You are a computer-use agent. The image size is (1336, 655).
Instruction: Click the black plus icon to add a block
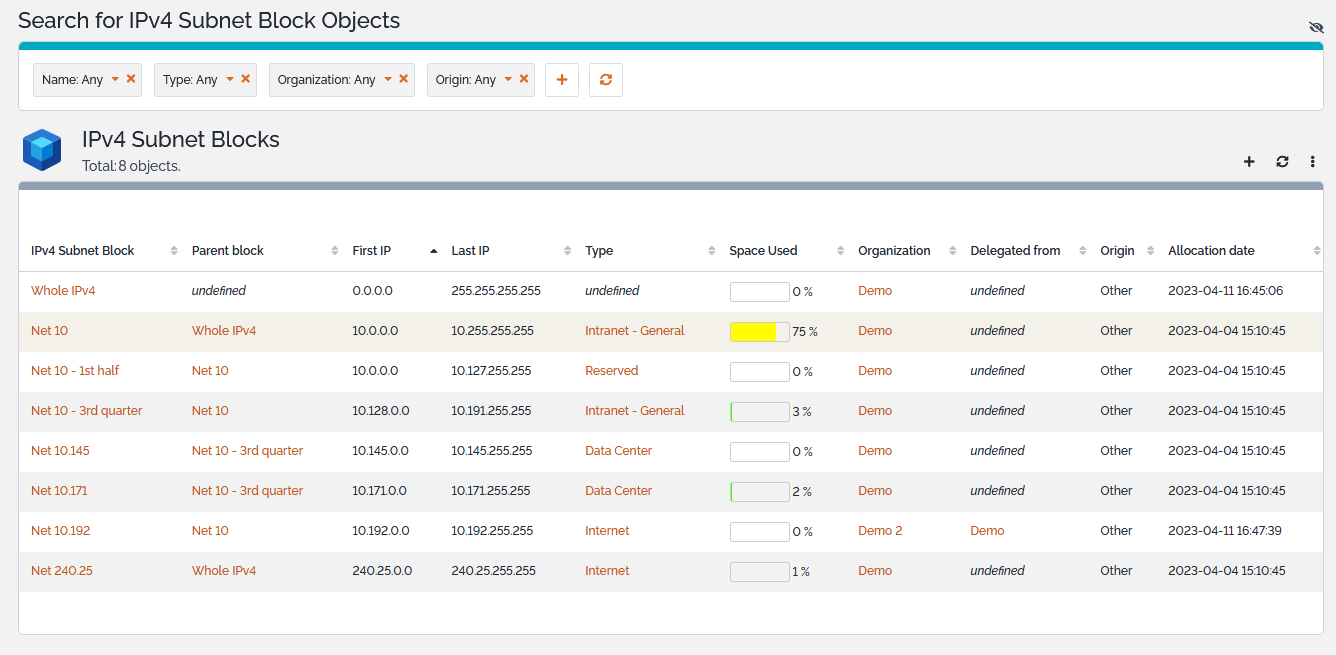[1249, 161]
